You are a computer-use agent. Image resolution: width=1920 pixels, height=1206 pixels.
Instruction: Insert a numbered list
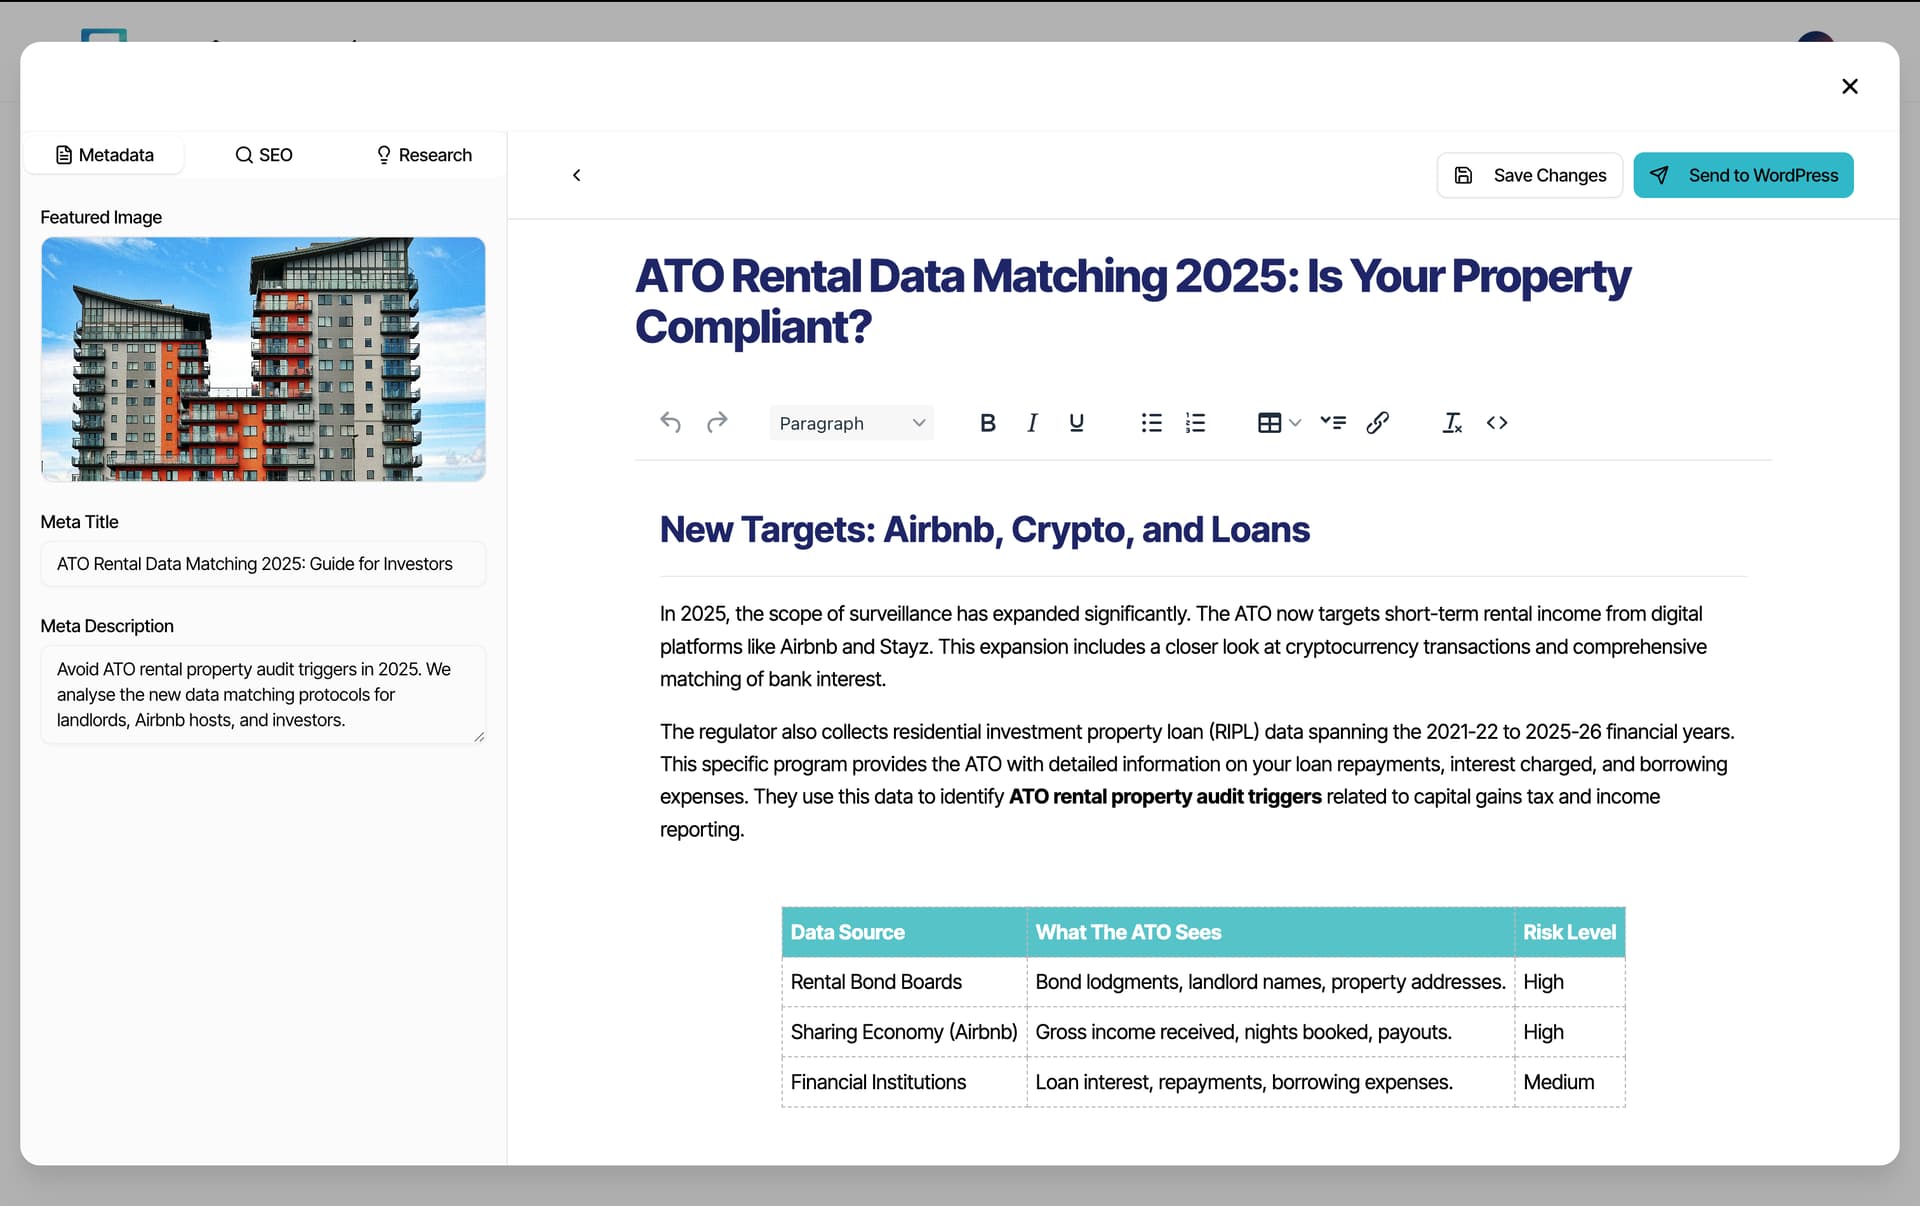pyautogui.click(x=1195, y=423)
